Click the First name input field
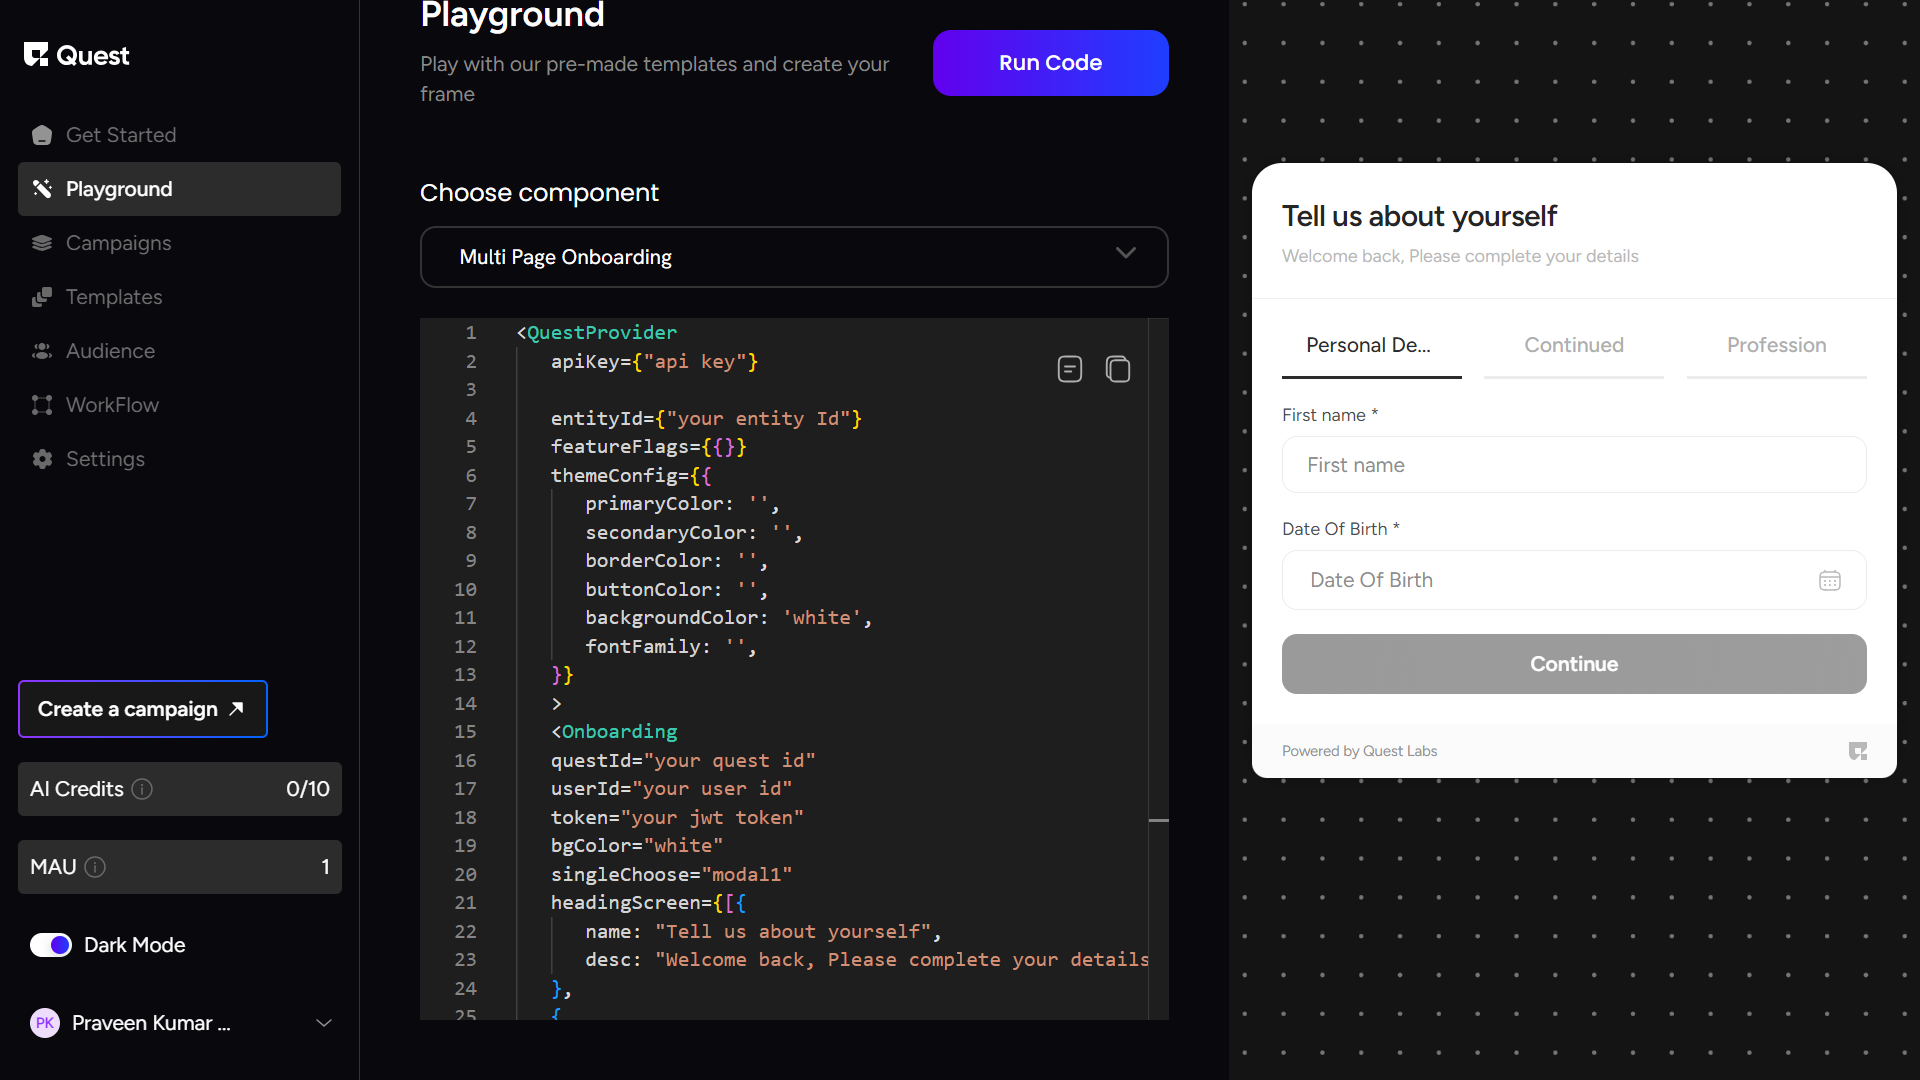This screenshot has height=1080, width=1920. [1573, 465]
